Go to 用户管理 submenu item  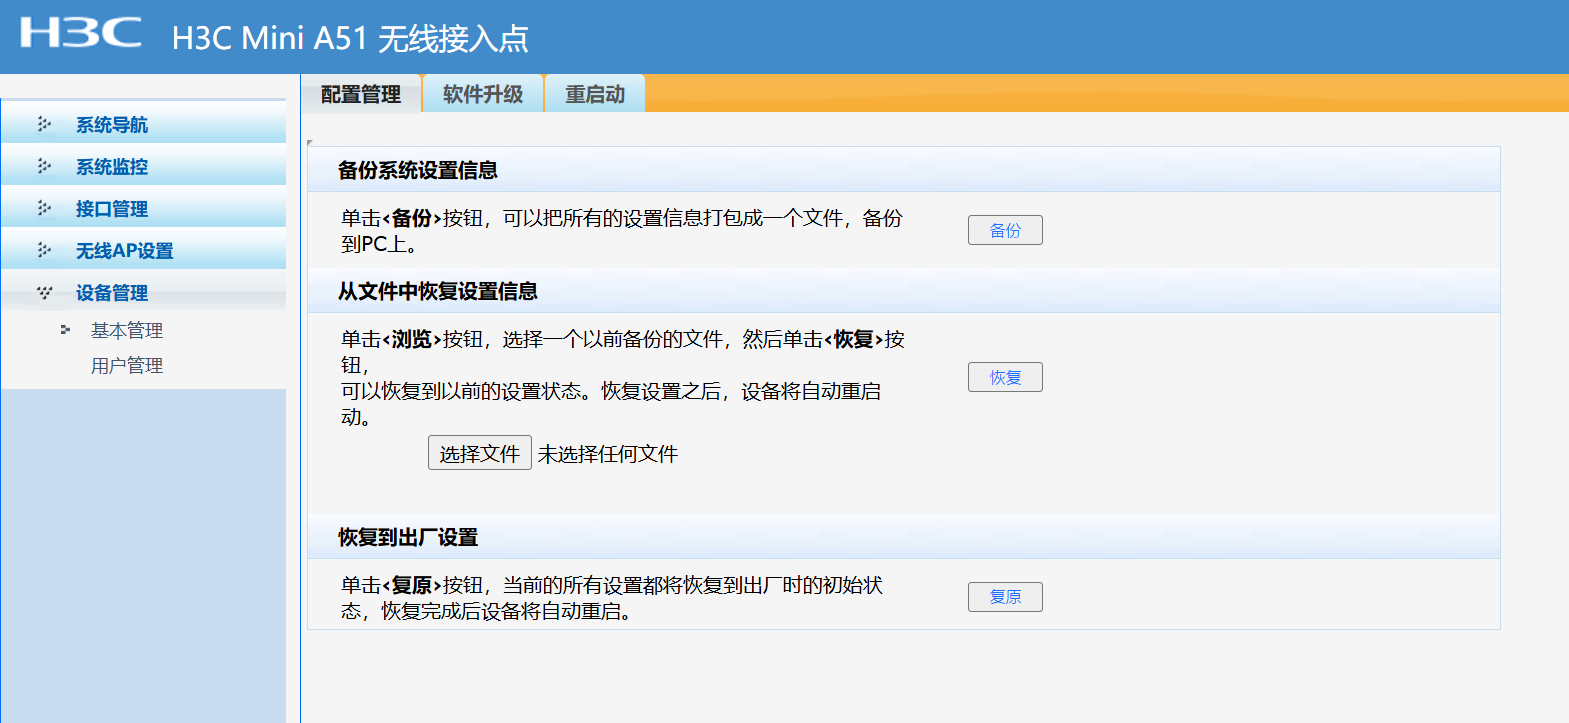click(127, 366)
